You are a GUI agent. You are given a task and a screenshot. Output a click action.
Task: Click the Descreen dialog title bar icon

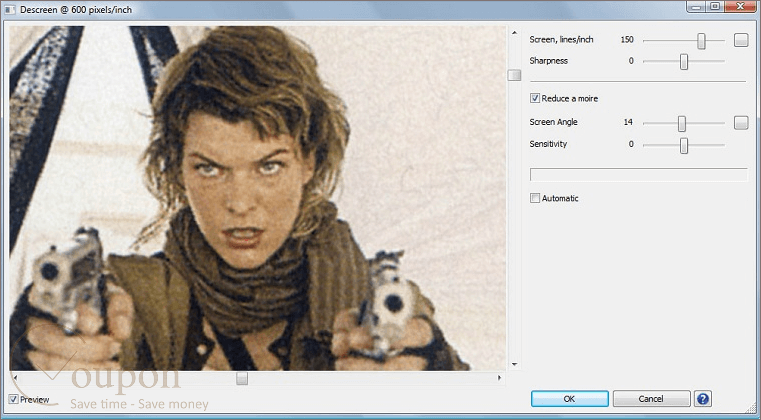[9, 10]
